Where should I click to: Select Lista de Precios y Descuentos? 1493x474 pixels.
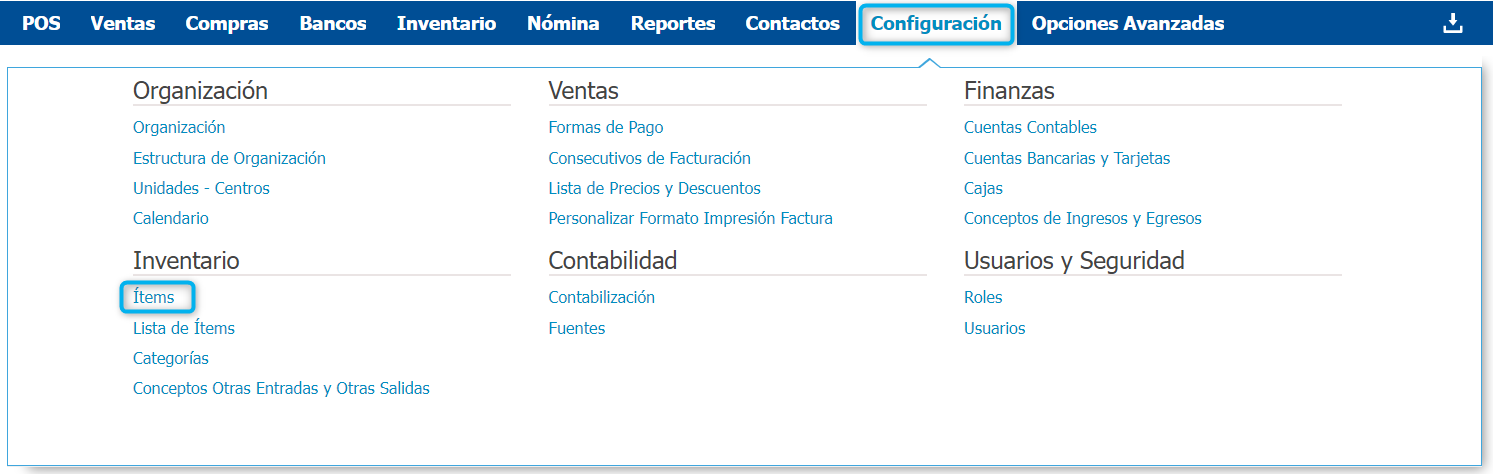click(x=654, y=188)
